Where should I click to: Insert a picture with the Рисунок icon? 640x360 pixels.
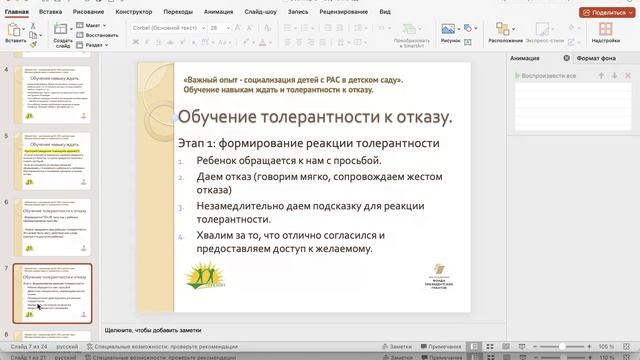tap(448, 29)
